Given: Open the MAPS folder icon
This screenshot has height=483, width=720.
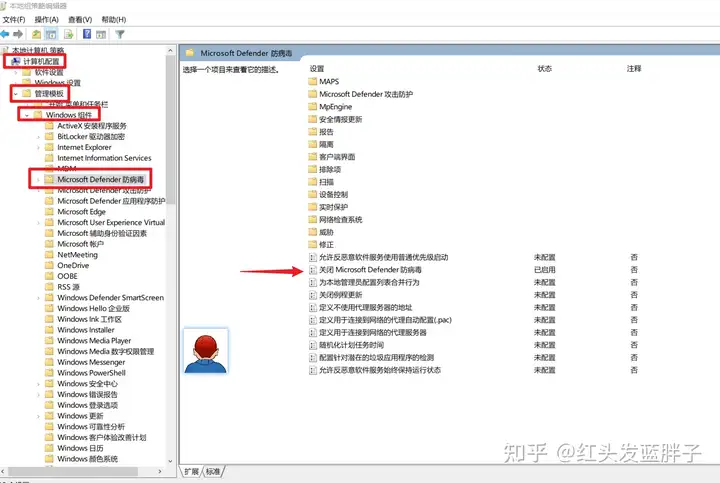Looking at the screenshot, I should 313,81.
